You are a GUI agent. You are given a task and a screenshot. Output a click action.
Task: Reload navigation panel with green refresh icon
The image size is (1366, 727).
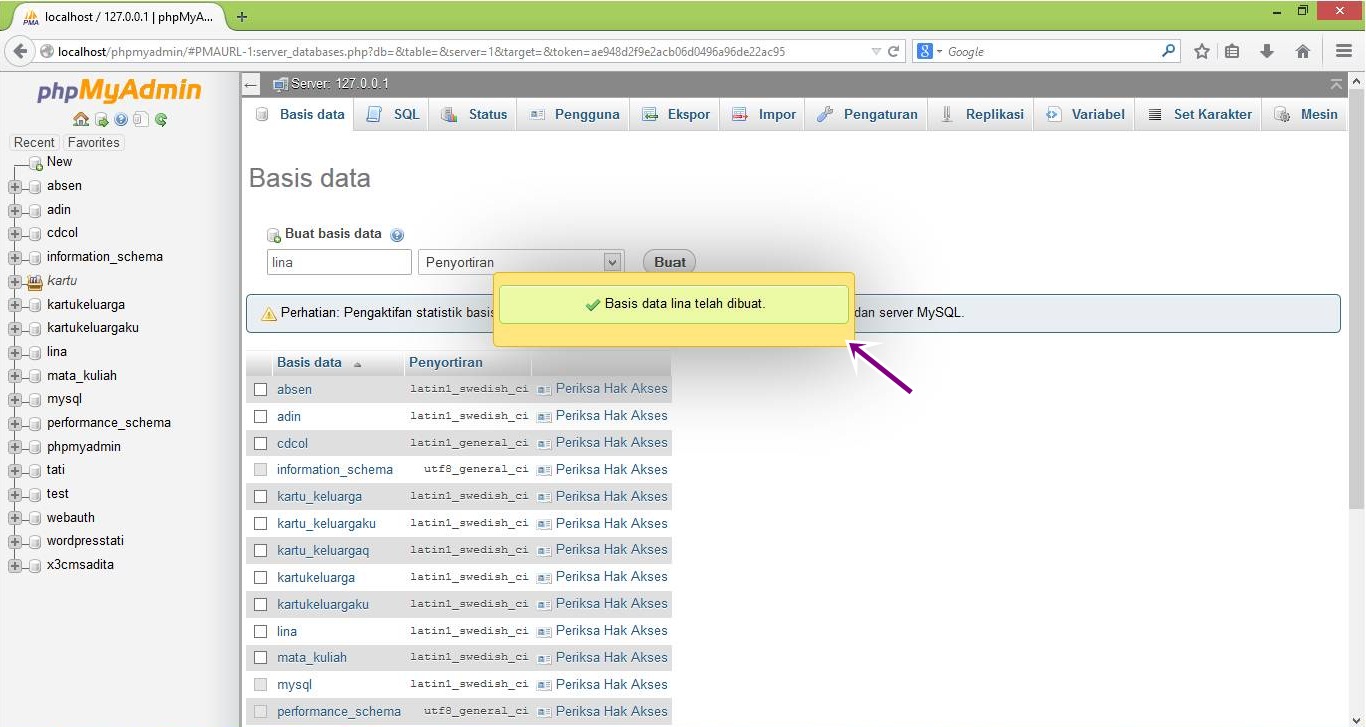point(160,120)
